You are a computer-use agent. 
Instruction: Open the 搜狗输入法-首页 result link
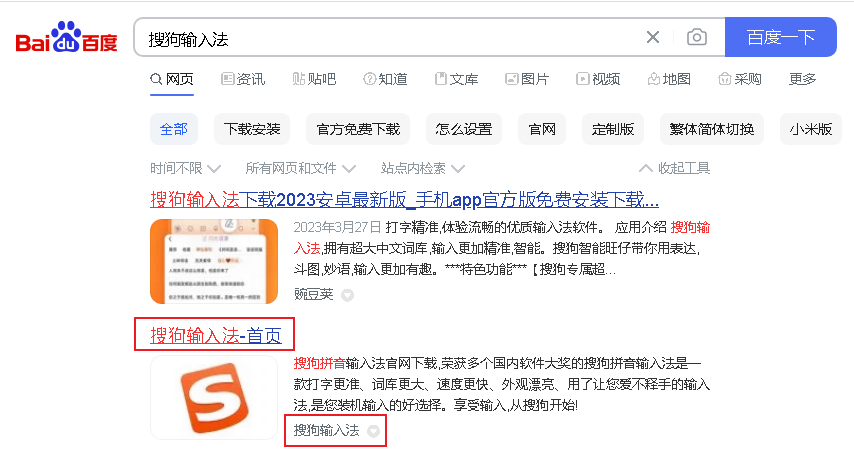click(x=216, y=336)
